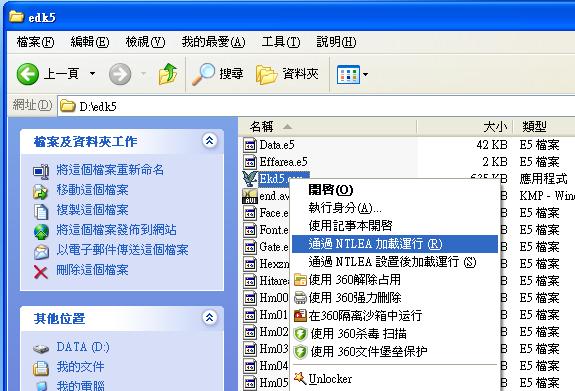Click 刪除這個檔案 link
This screenshot has width=575, height=391.
click(92, 270)
